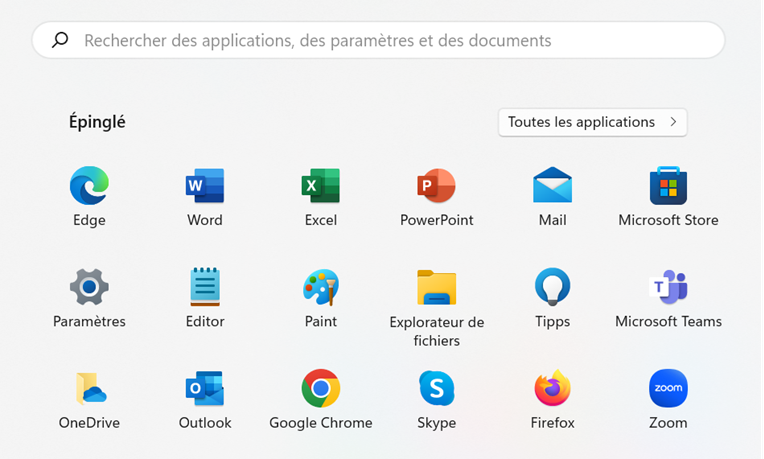The height and width of the screenshot is (459, 764).
Task: Open Google Chrome
Action: coord(321,389)
